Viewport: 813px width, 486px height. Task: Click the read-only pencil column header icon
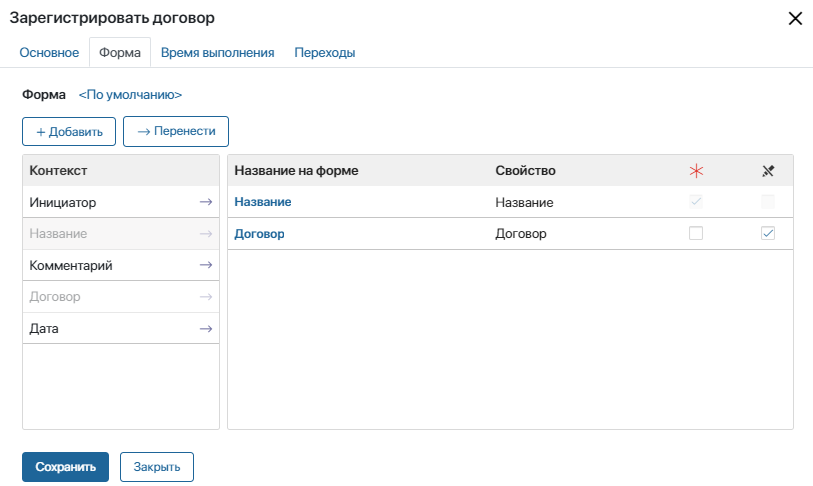(x=768, y=171)
